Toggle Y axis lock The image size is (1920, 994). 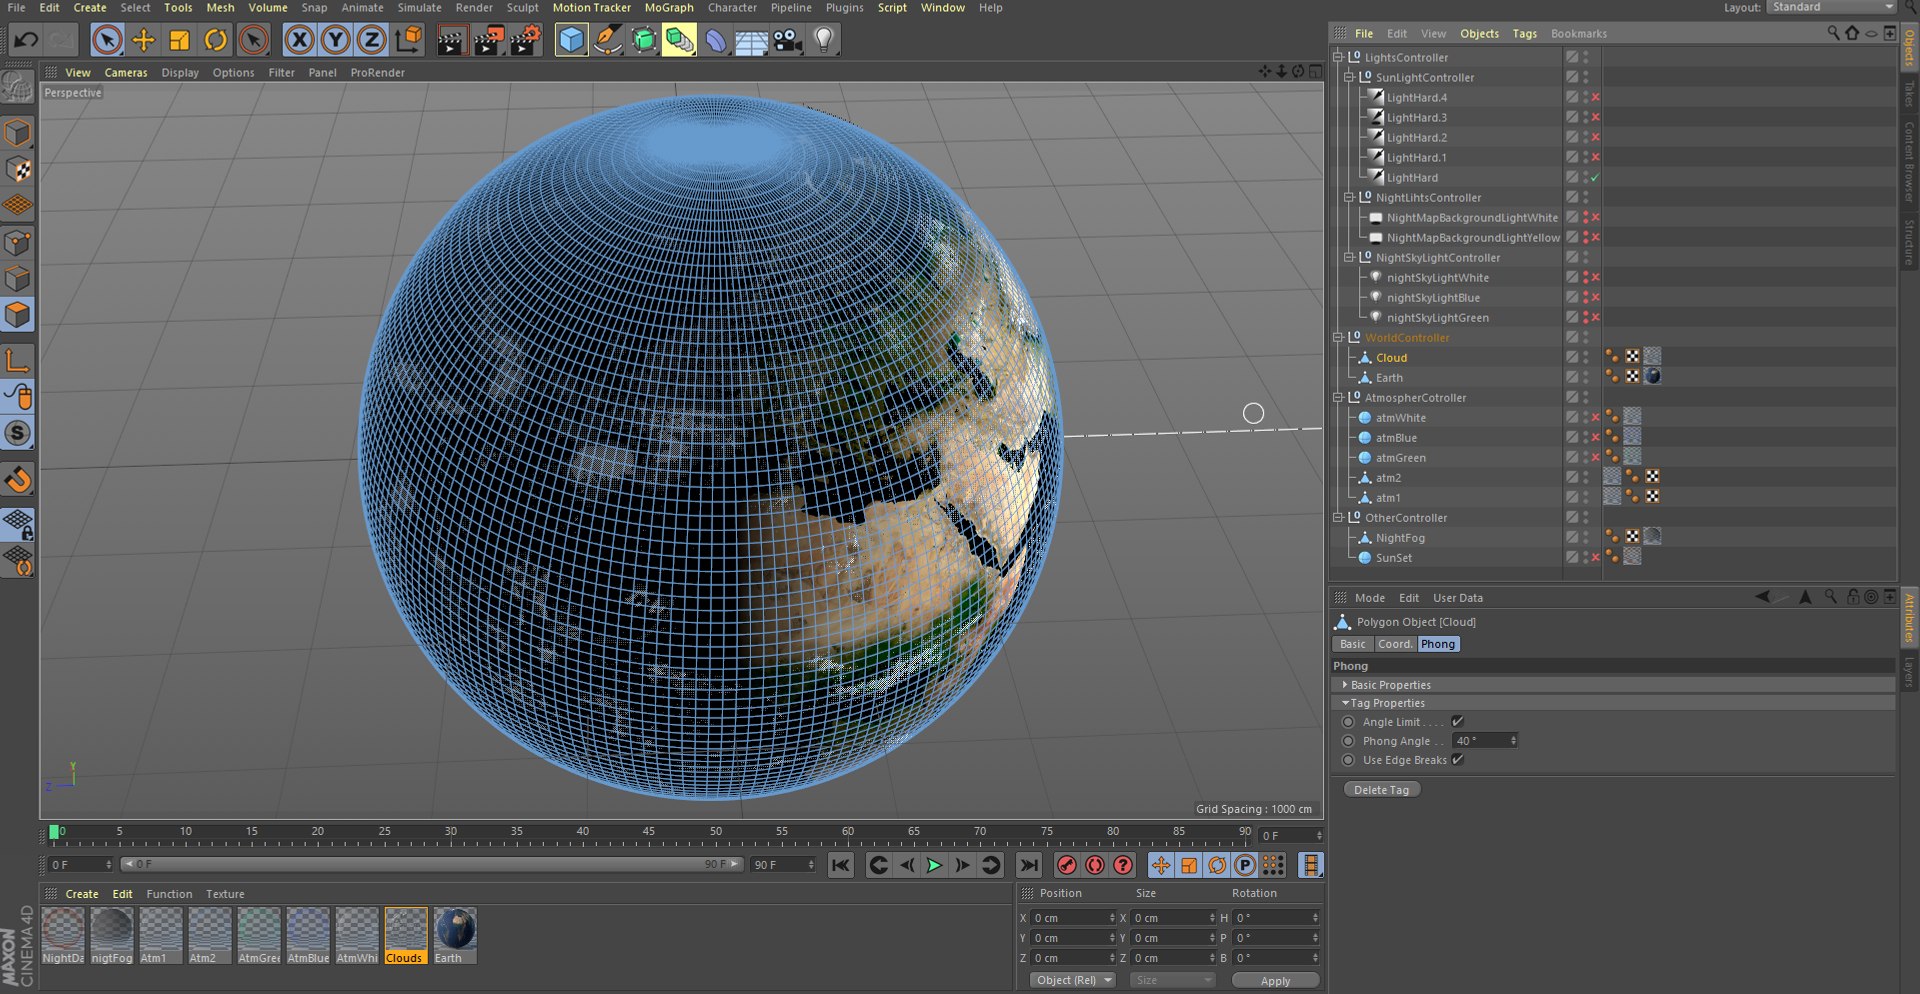[x=335, y=40]
